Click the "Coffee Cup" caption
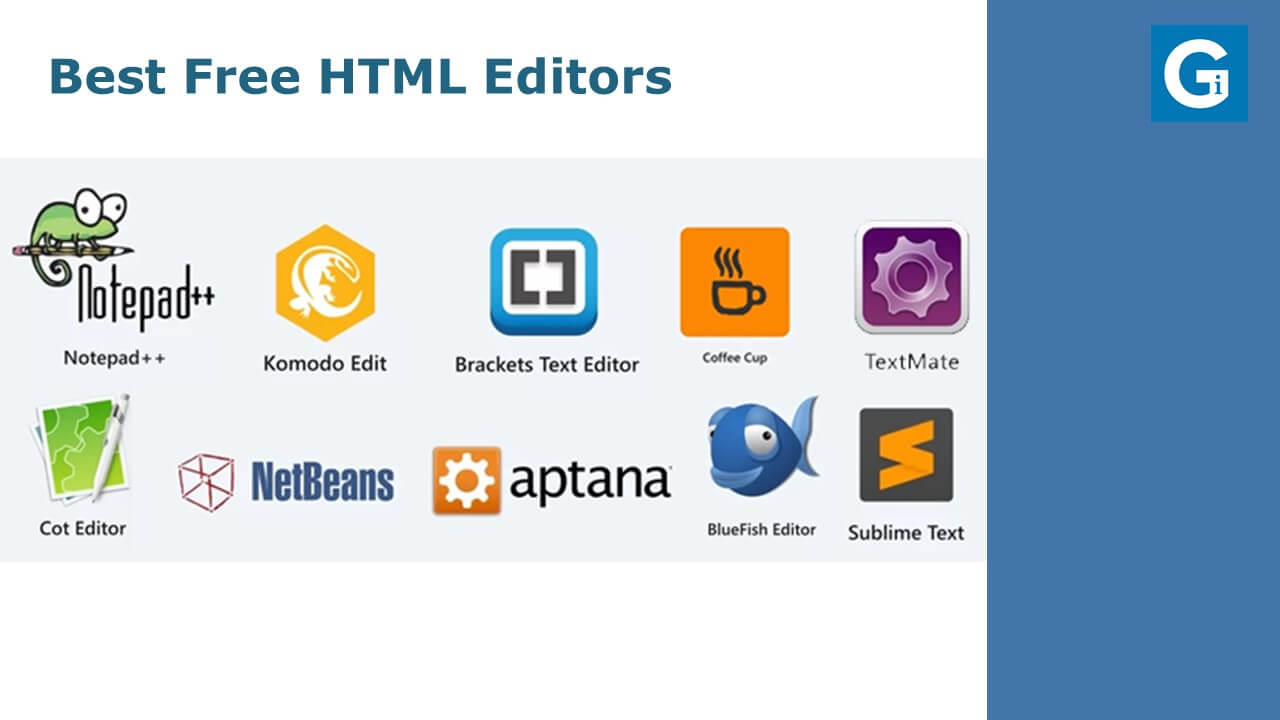The height and width of the screenshot is (720, 1280). pos(735,358)
